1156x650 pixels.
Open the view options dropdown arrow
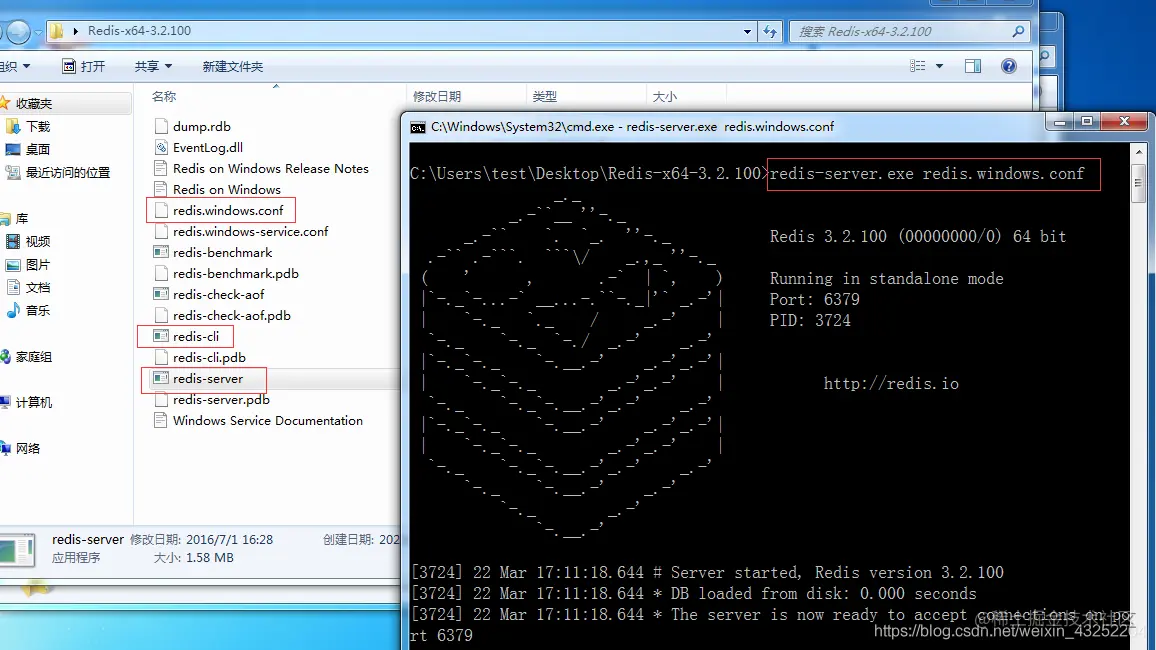click(x=939, y=66)
